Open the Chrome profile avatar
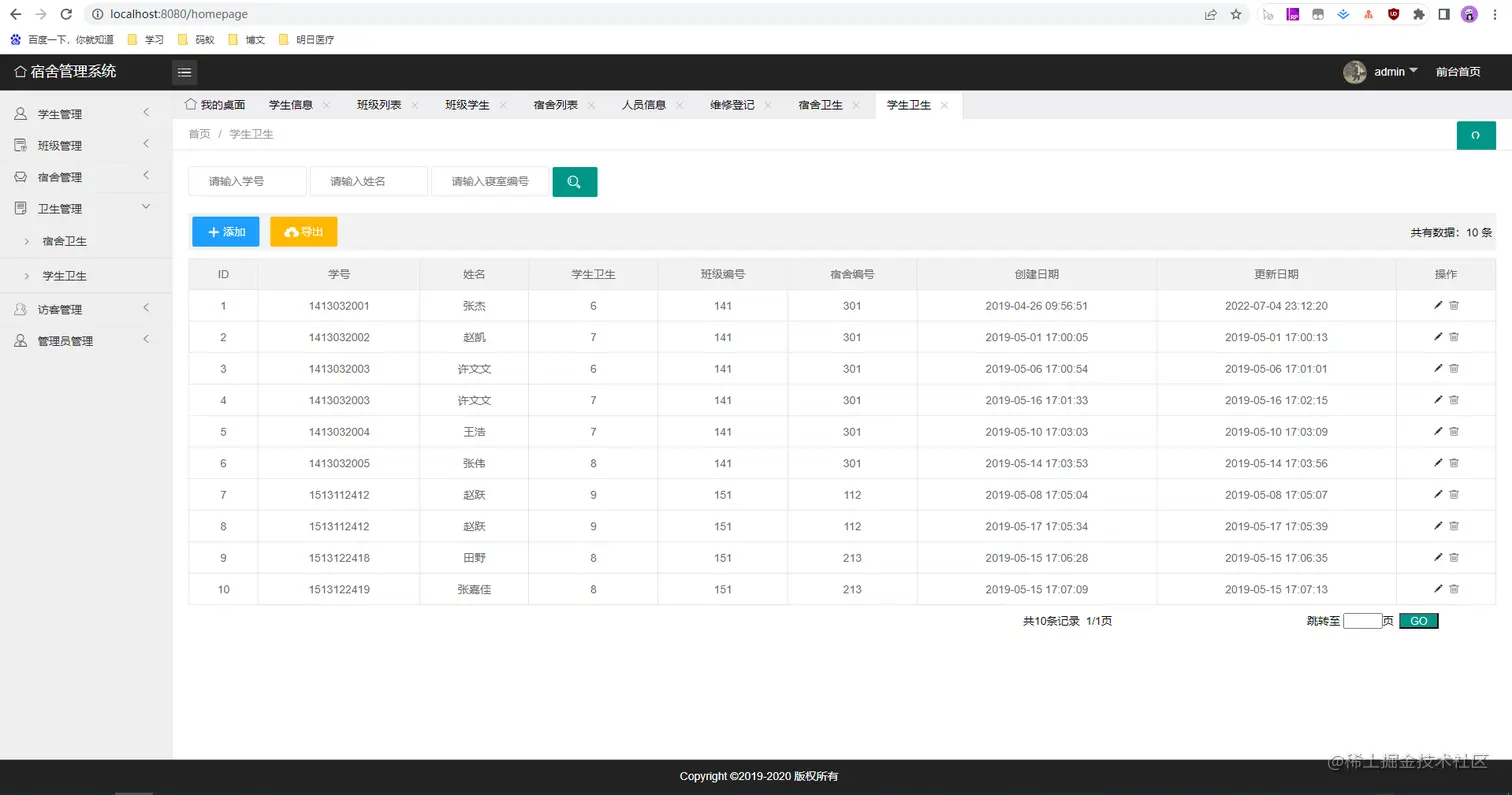 [1469, 14]
